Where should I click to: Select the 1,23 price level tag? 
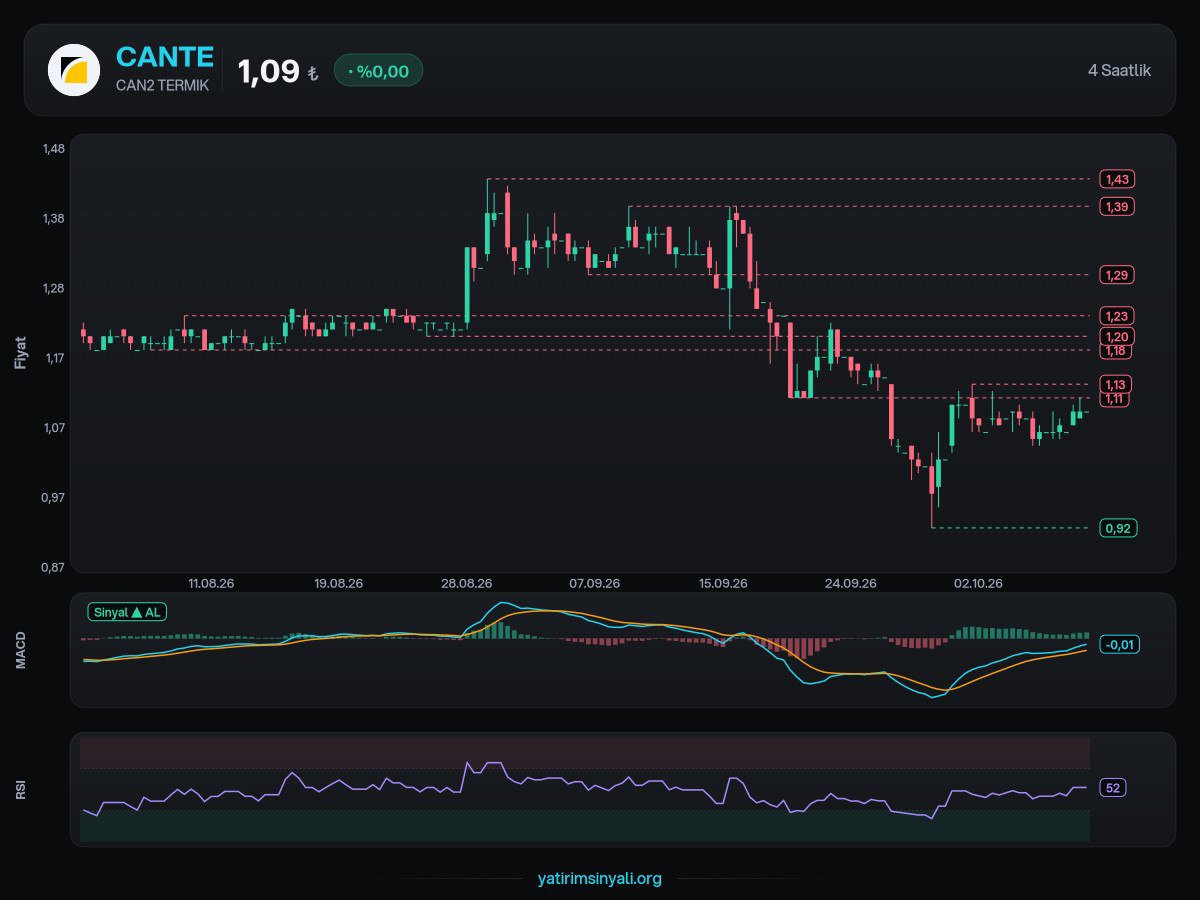pyautogui.click(x=1117, y=316)
